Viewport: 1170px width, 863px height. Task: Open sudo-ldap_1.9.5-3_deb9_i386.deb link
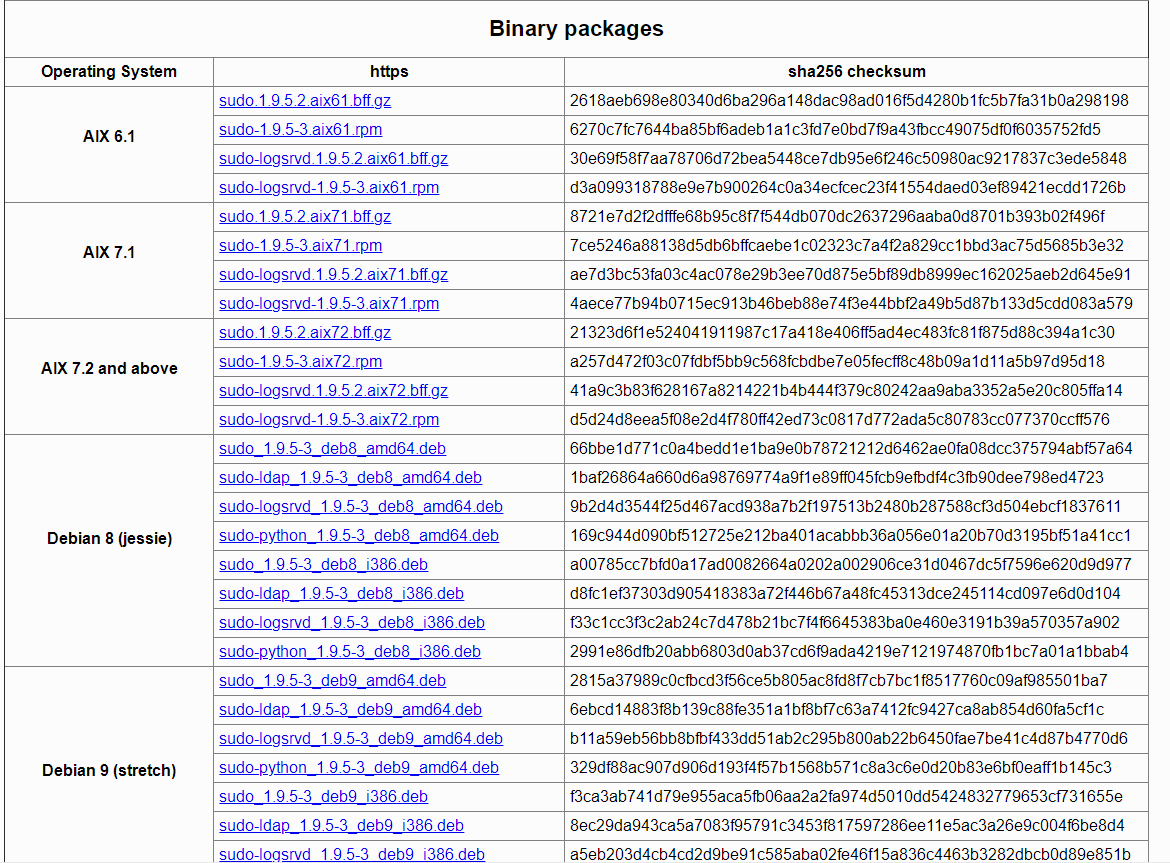[341, 826]
